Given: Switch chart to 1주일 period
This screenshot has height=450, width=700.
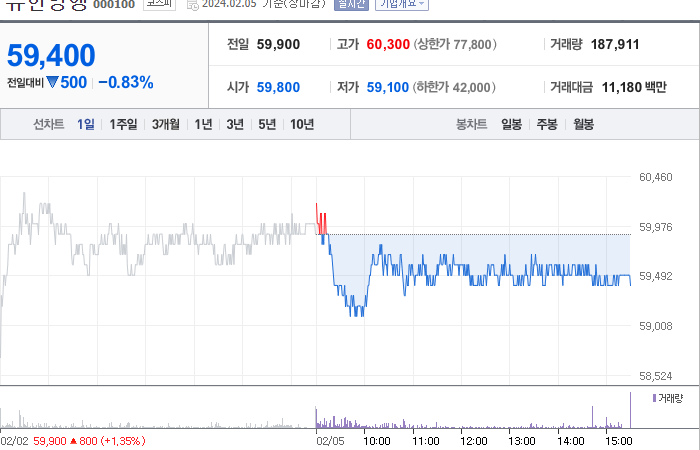Looking at the screenshot, I should click(x=123, y=124).
